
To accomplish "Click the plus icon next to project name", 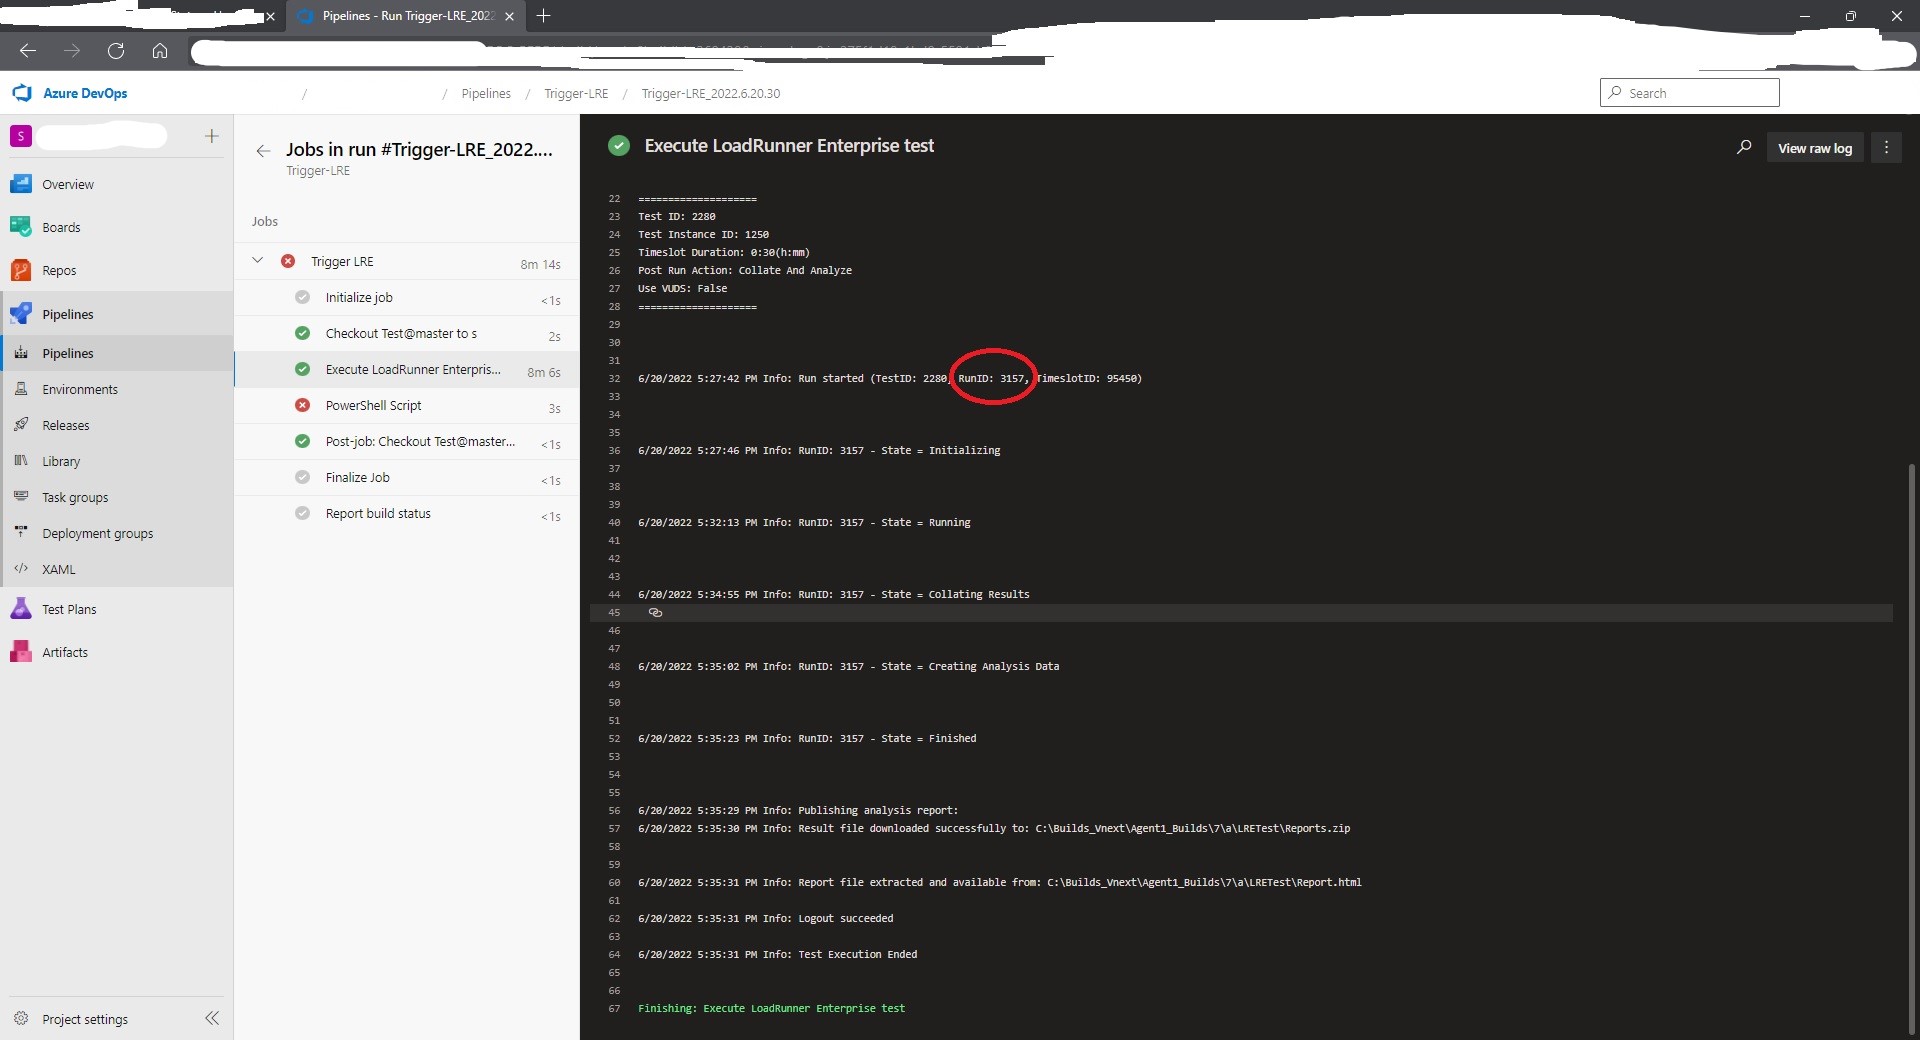I will (x=211, y=136).
